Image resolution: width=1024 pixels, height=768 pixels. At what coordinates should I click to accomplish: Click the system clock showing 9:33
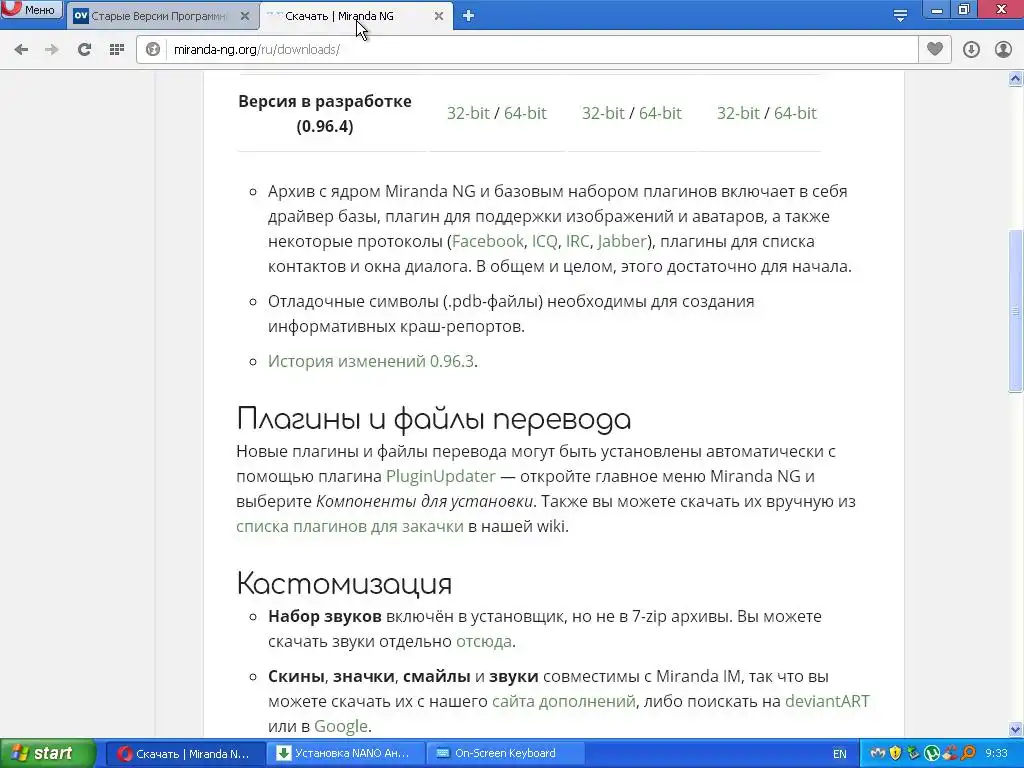click(996, 754)
